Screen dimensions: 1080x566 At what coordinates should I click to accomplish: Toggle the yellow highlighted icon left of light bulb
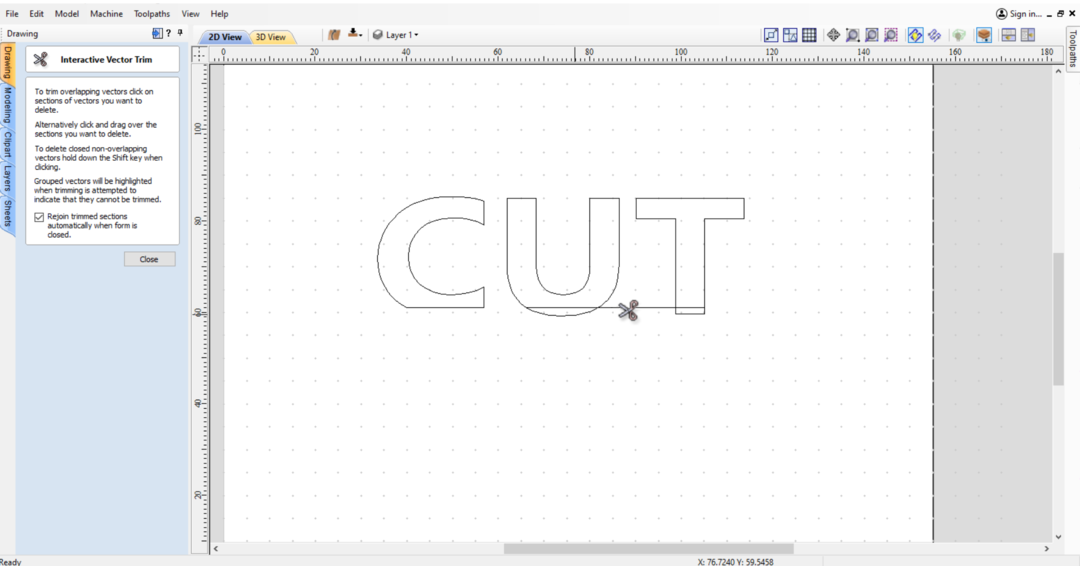915,35
